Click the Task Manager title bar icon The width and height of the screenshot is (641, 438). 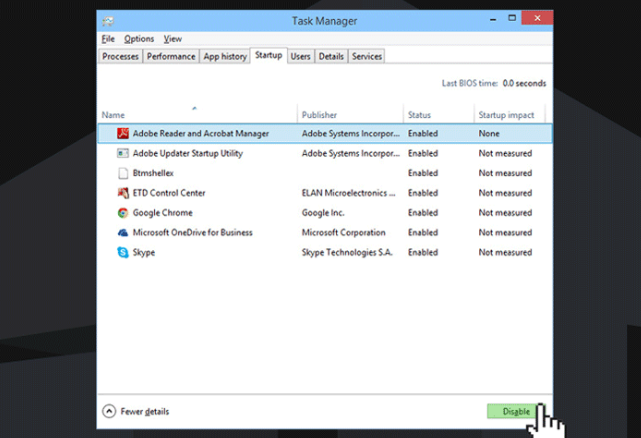108,21
